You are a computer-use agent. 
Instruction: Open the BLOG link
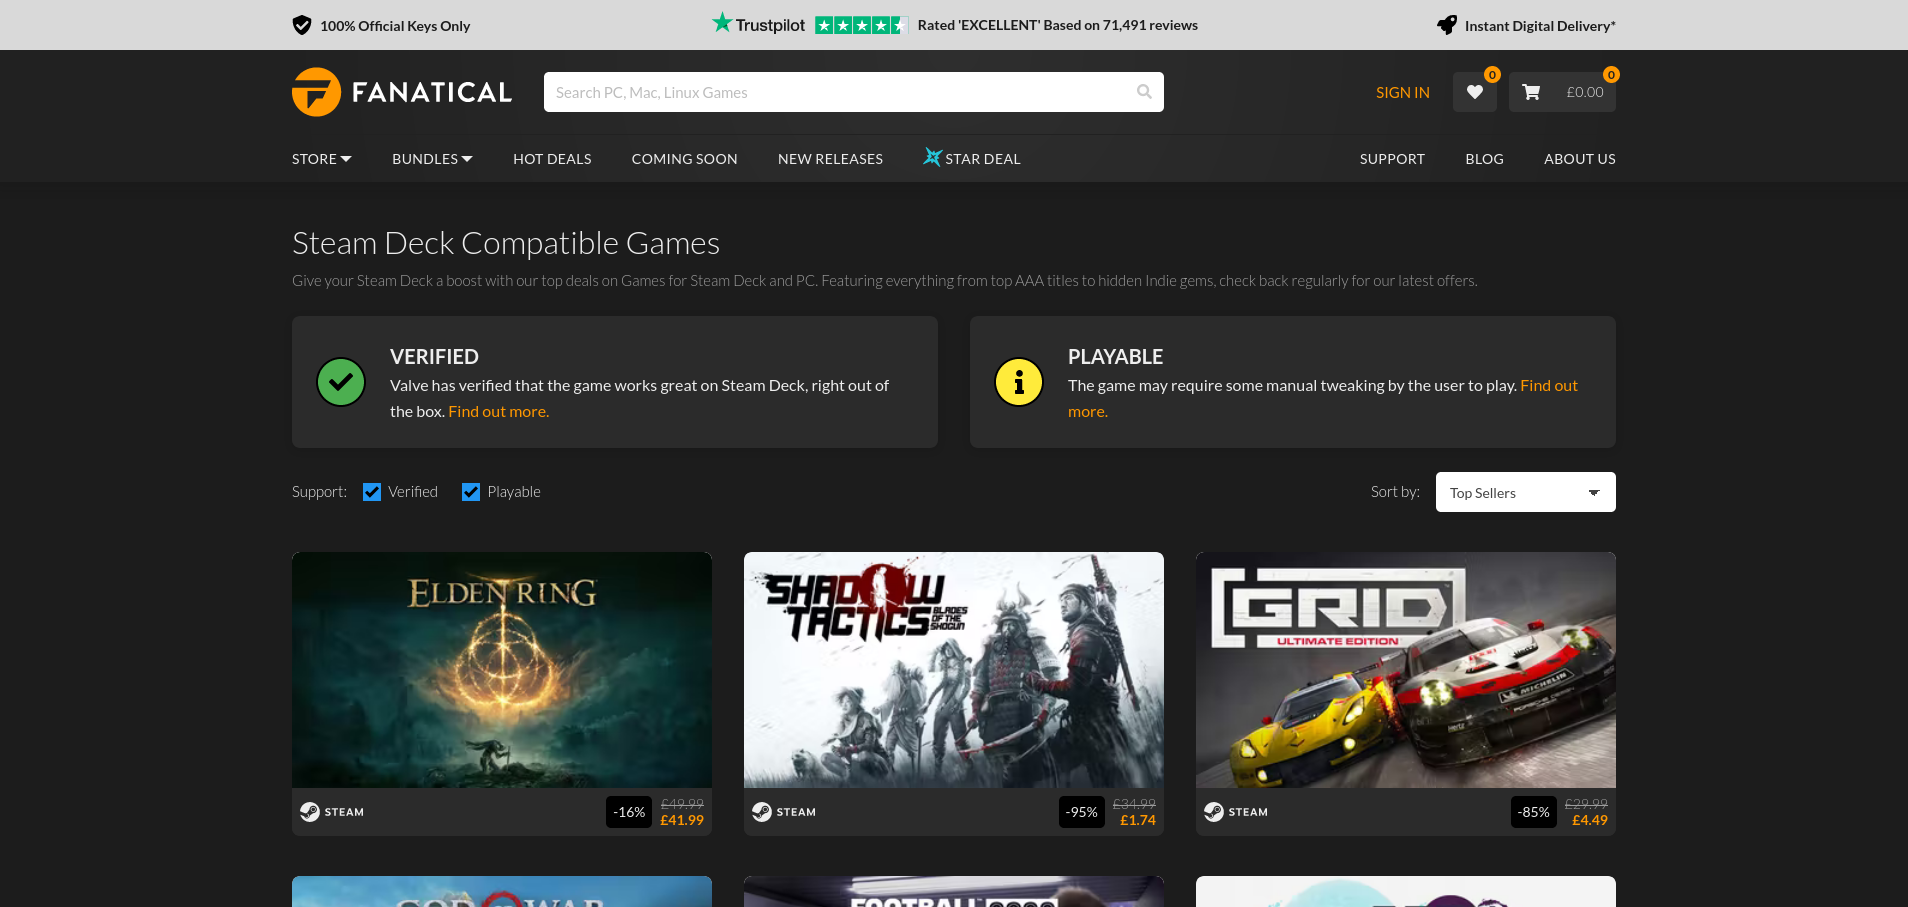click(1484, 159)
